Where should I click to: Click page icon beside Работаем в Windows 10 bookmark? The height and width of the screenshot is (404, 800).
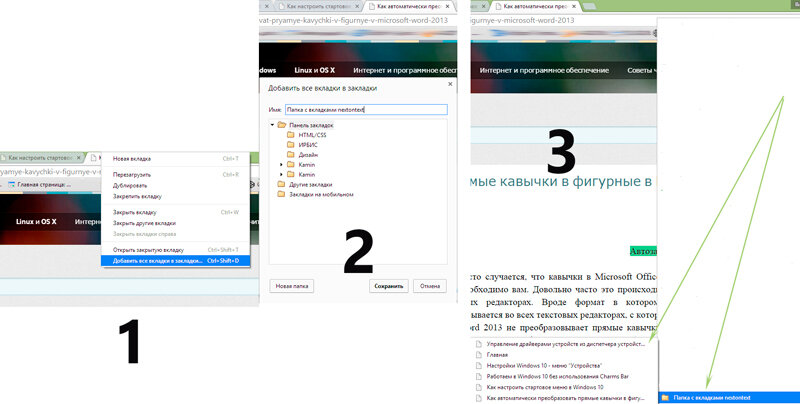tap(479, 376)
